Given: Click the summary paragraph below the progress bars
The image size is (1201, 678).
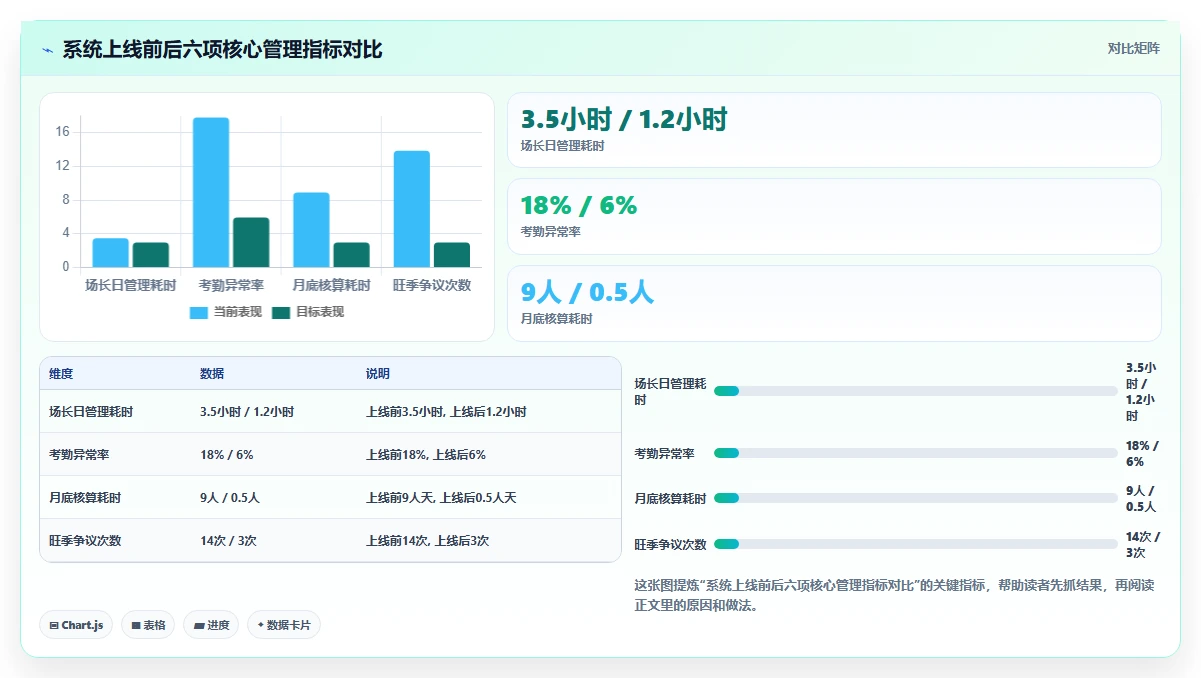Looking at the screenshot, I should click(895, 595).
